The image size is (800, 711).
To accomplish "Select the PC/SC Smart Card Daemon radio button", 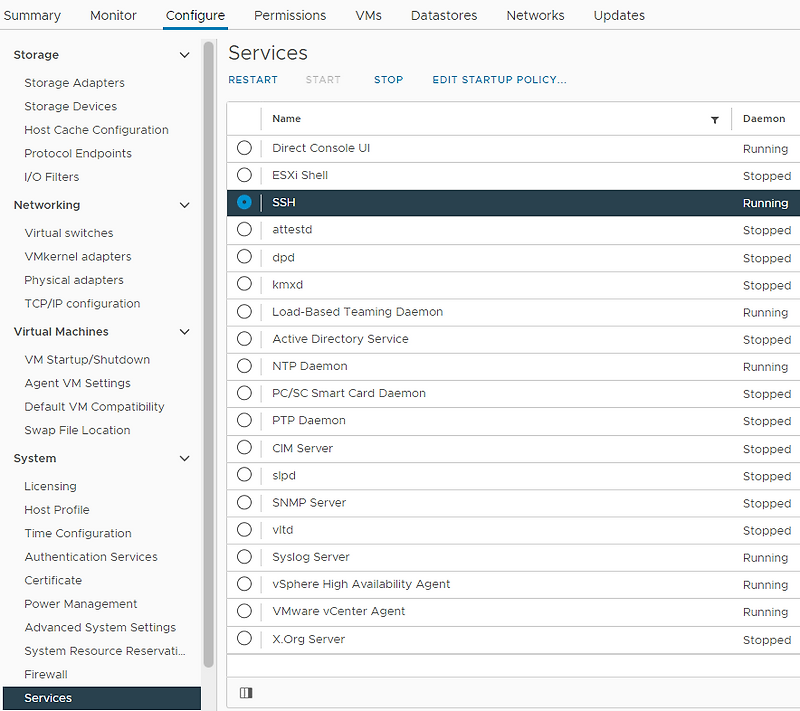I will 244,393.
